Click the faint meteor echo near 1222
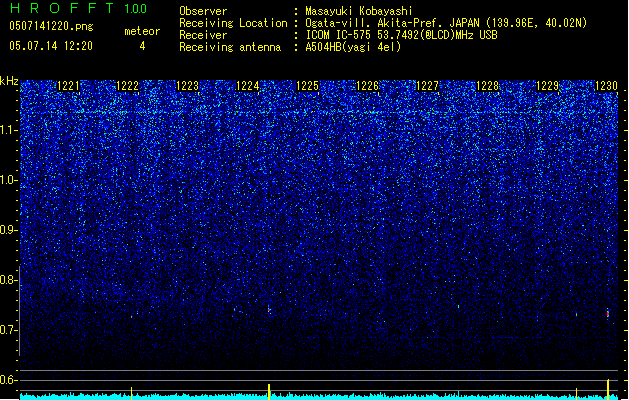This screenshot has height=400, width=629. (x=131, y=317)
